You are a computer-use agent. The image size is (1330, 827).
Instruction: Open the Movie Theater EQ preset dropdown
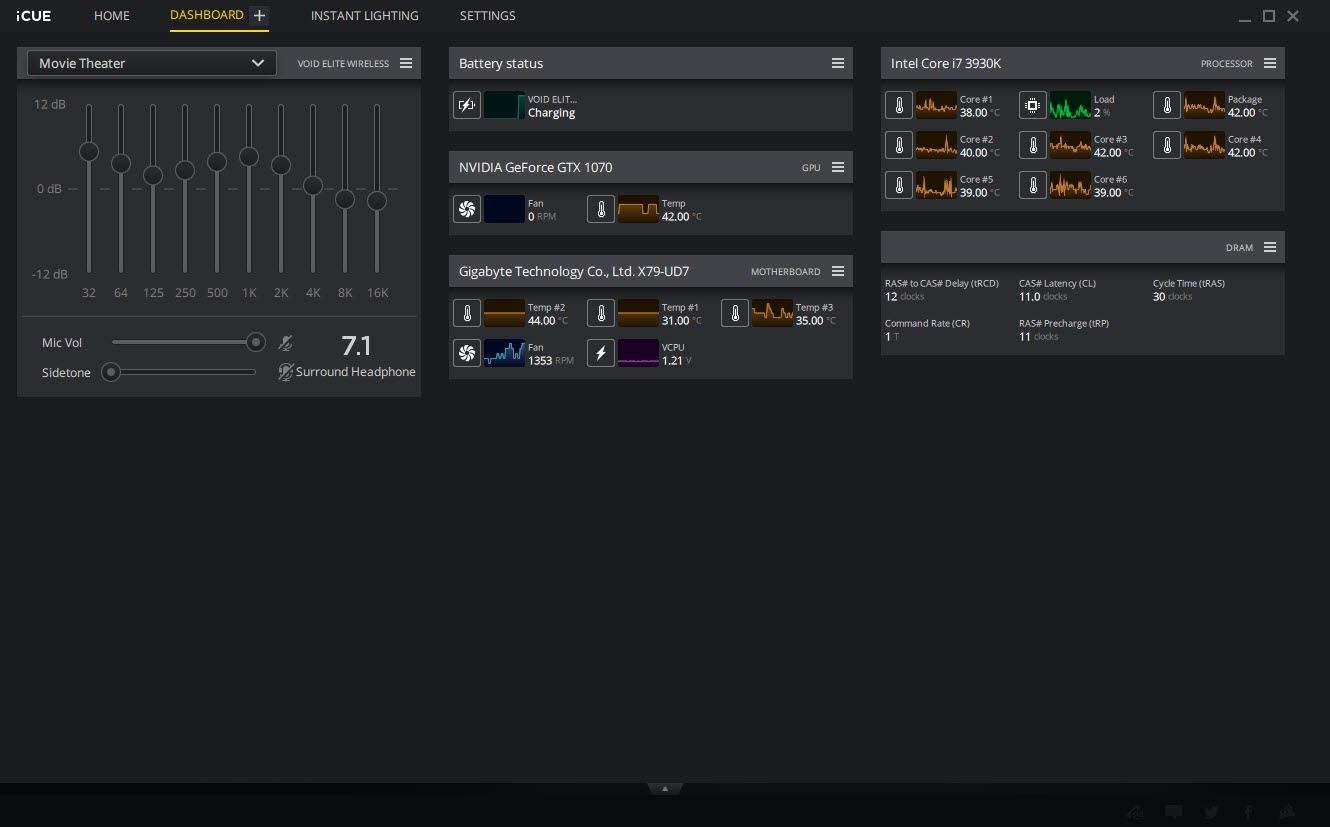click(x=152, y=63)
